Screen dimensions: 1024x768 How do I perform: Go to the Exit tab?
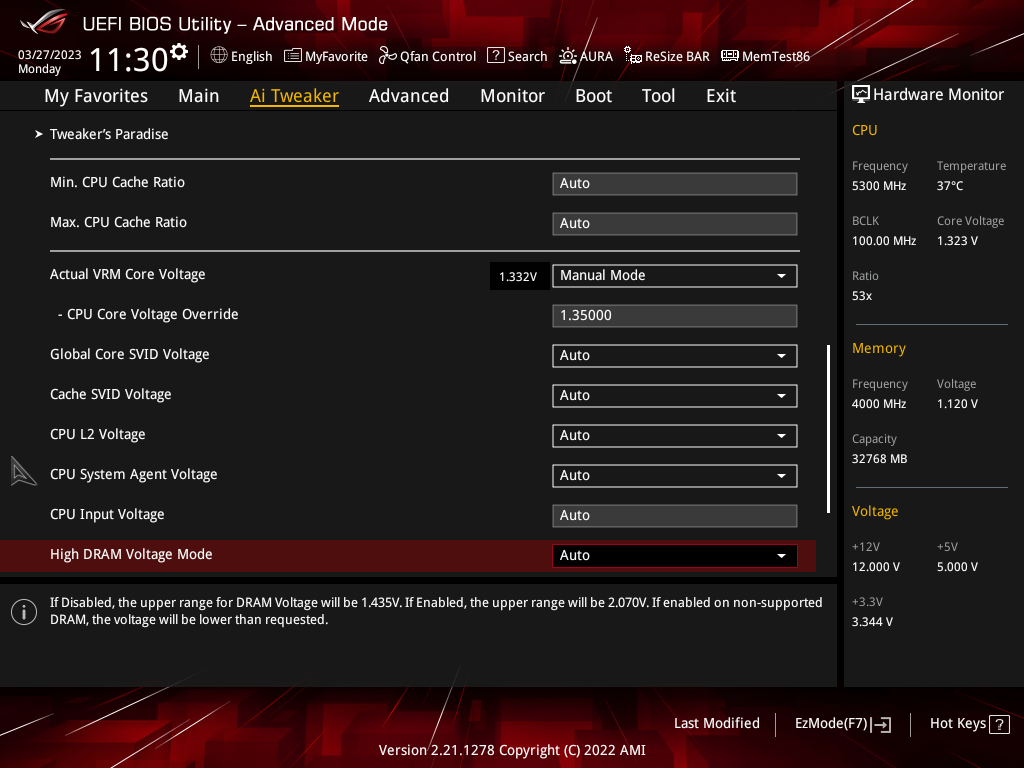pos(721,96)
